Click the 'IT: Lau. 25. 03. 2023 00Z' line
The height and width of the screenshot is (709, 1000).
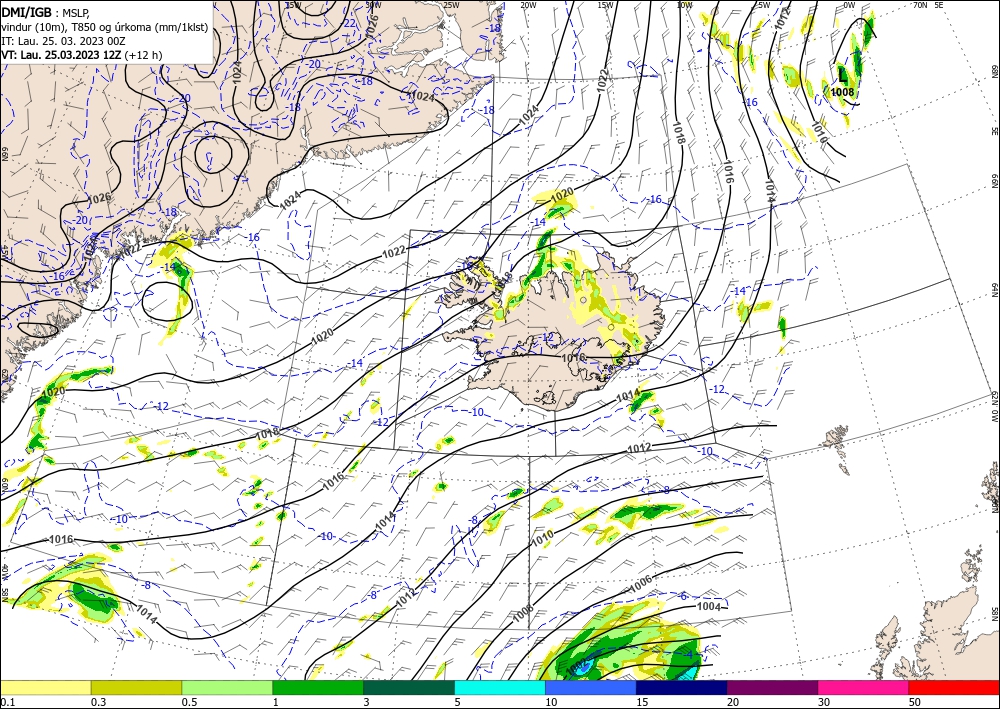tap(62, 41)
